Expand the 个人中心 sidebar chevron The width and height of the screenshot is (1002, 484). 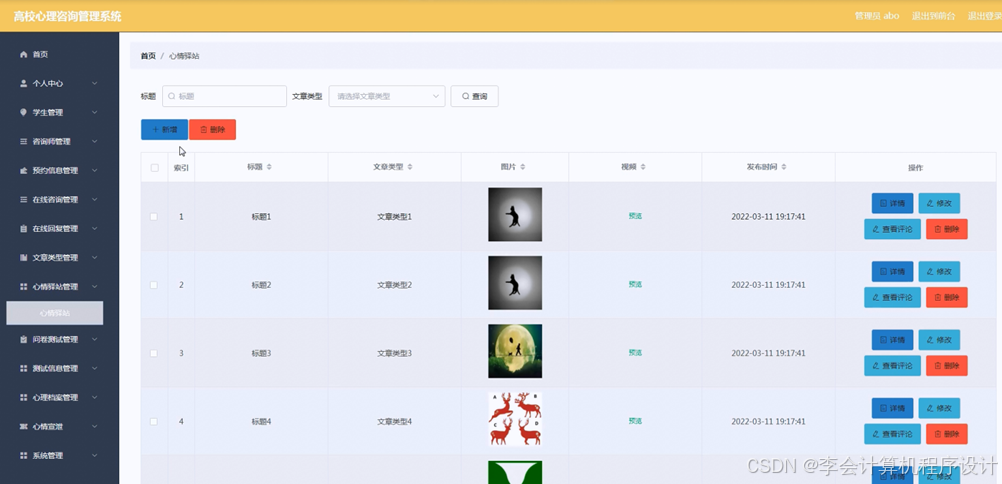pos(95,83)
